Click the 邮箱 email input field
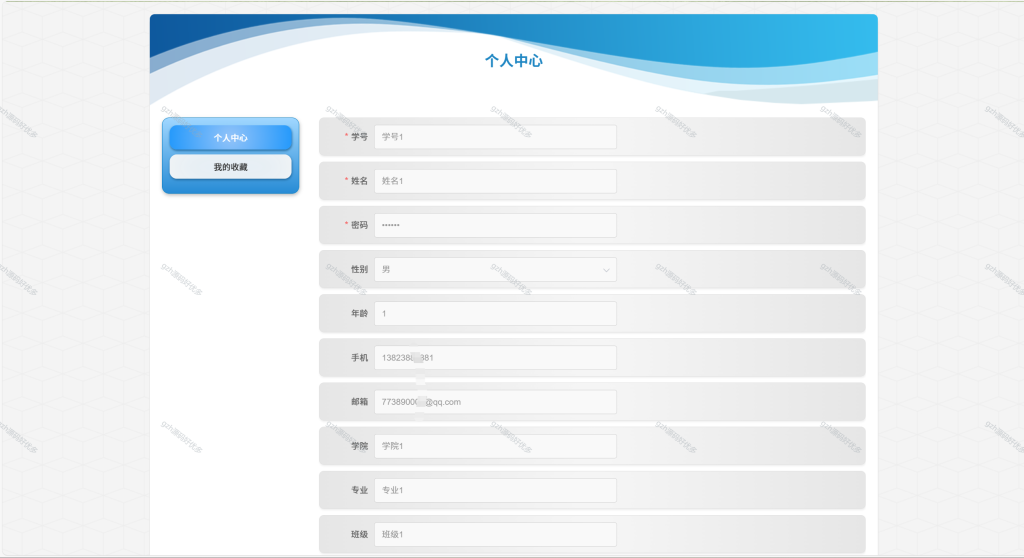This screenshot has height=558, width=1024. pyautogui.click(x=495, y=402)
